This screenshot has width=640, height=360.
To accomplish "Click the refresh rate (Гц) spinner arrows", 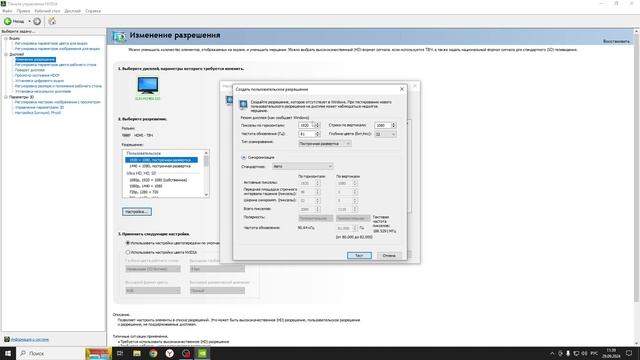I will coord(318,134).
